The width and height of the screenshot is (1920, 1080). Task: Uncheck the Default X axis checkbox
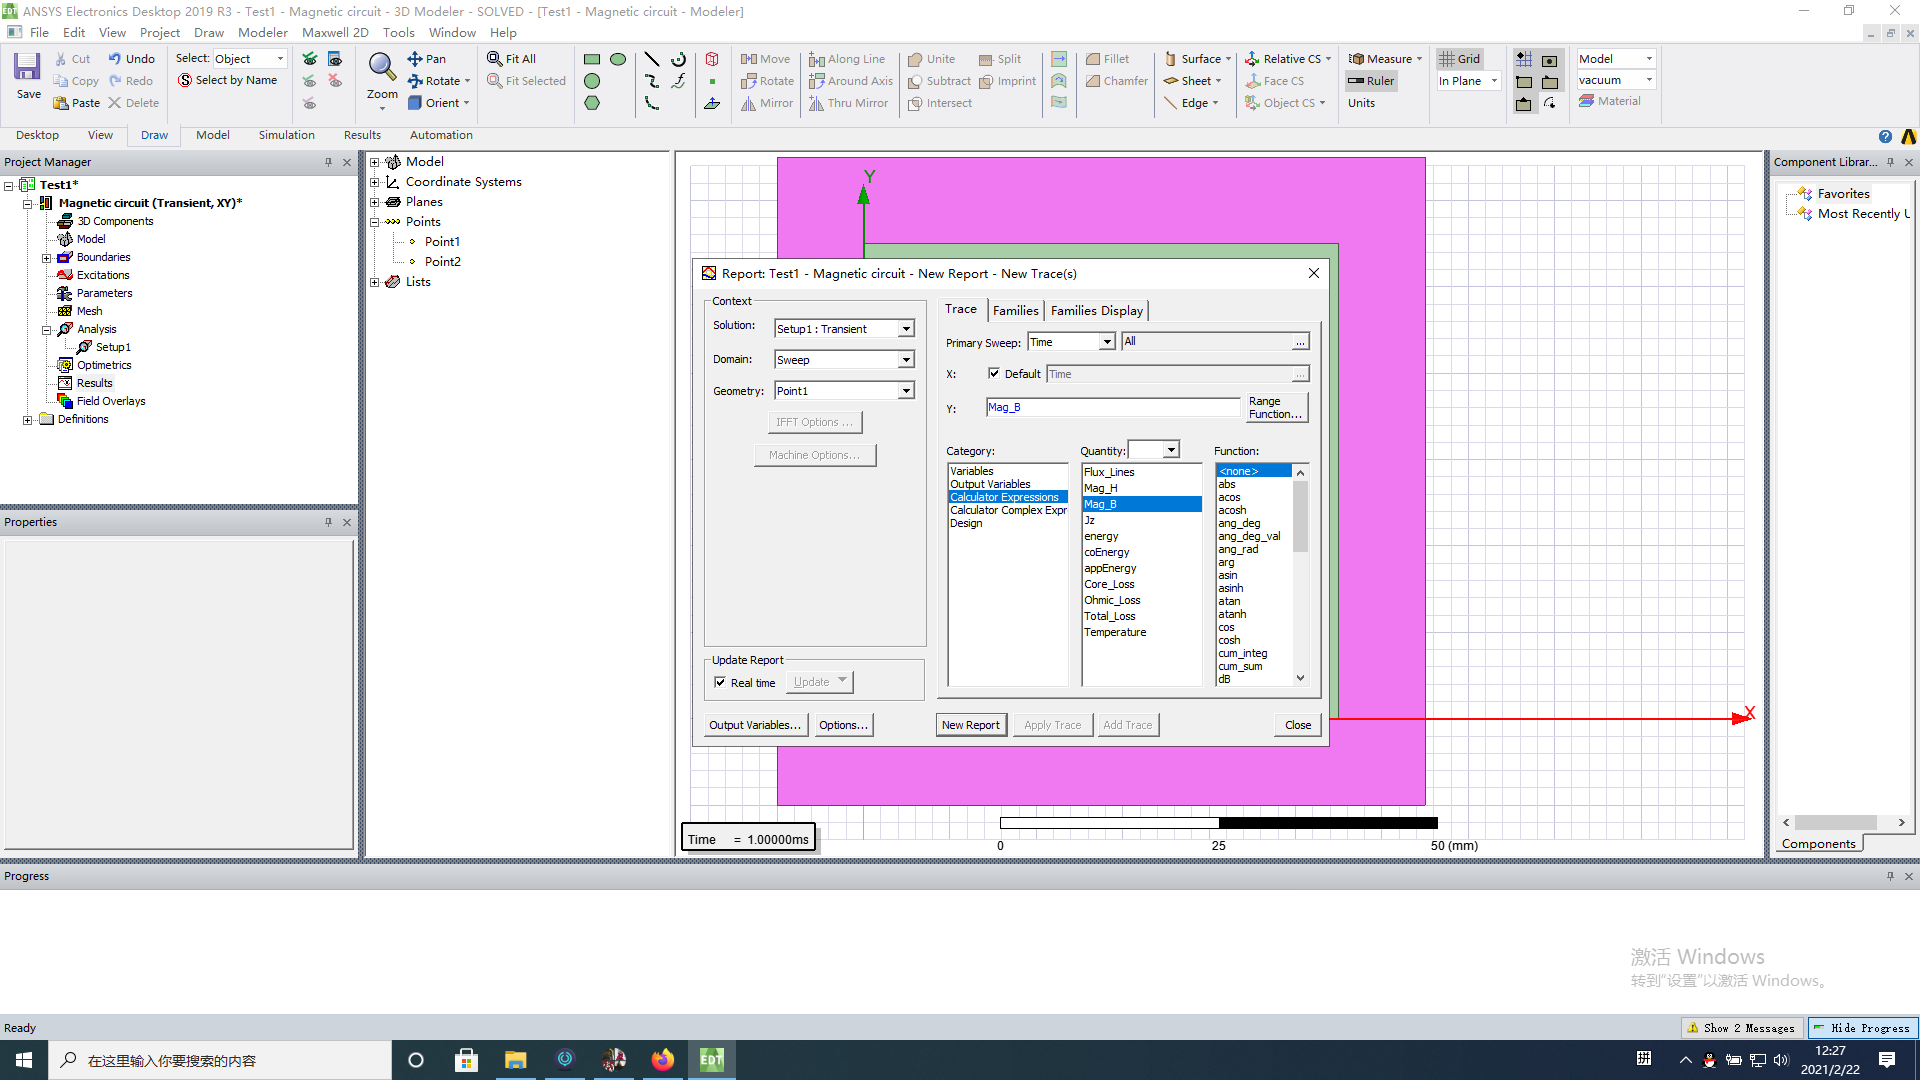995,373
